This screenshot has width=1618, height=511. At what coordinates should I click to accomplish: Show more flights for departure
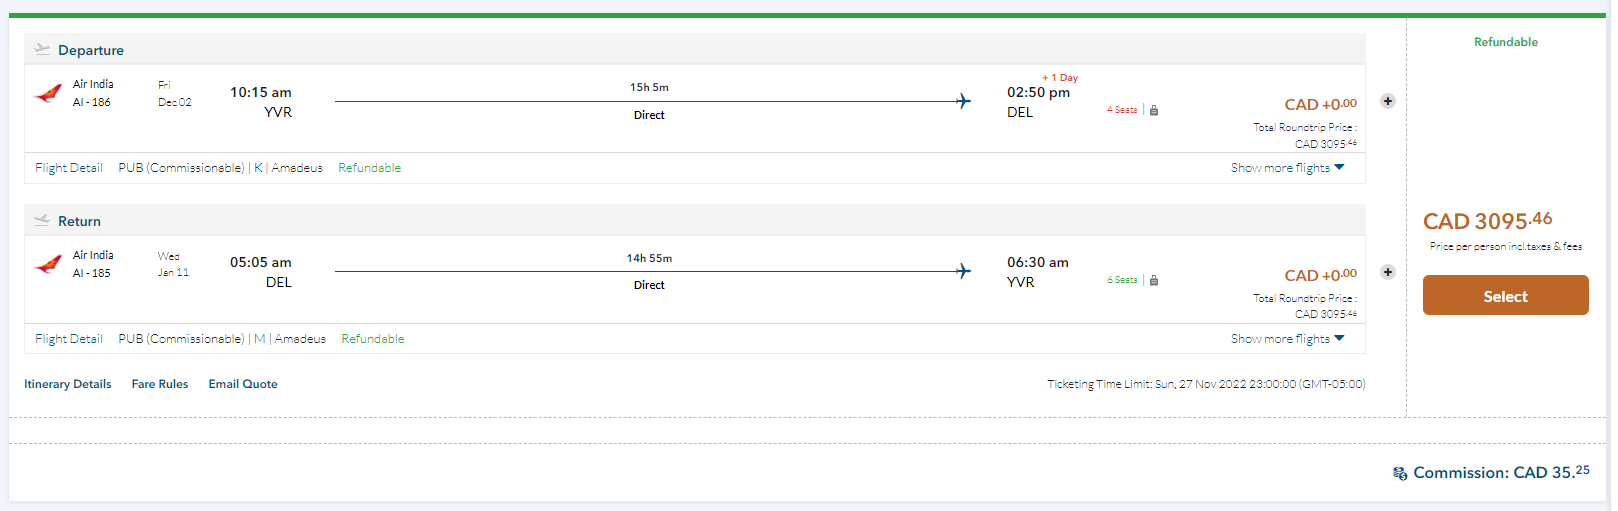[1287, 168]
